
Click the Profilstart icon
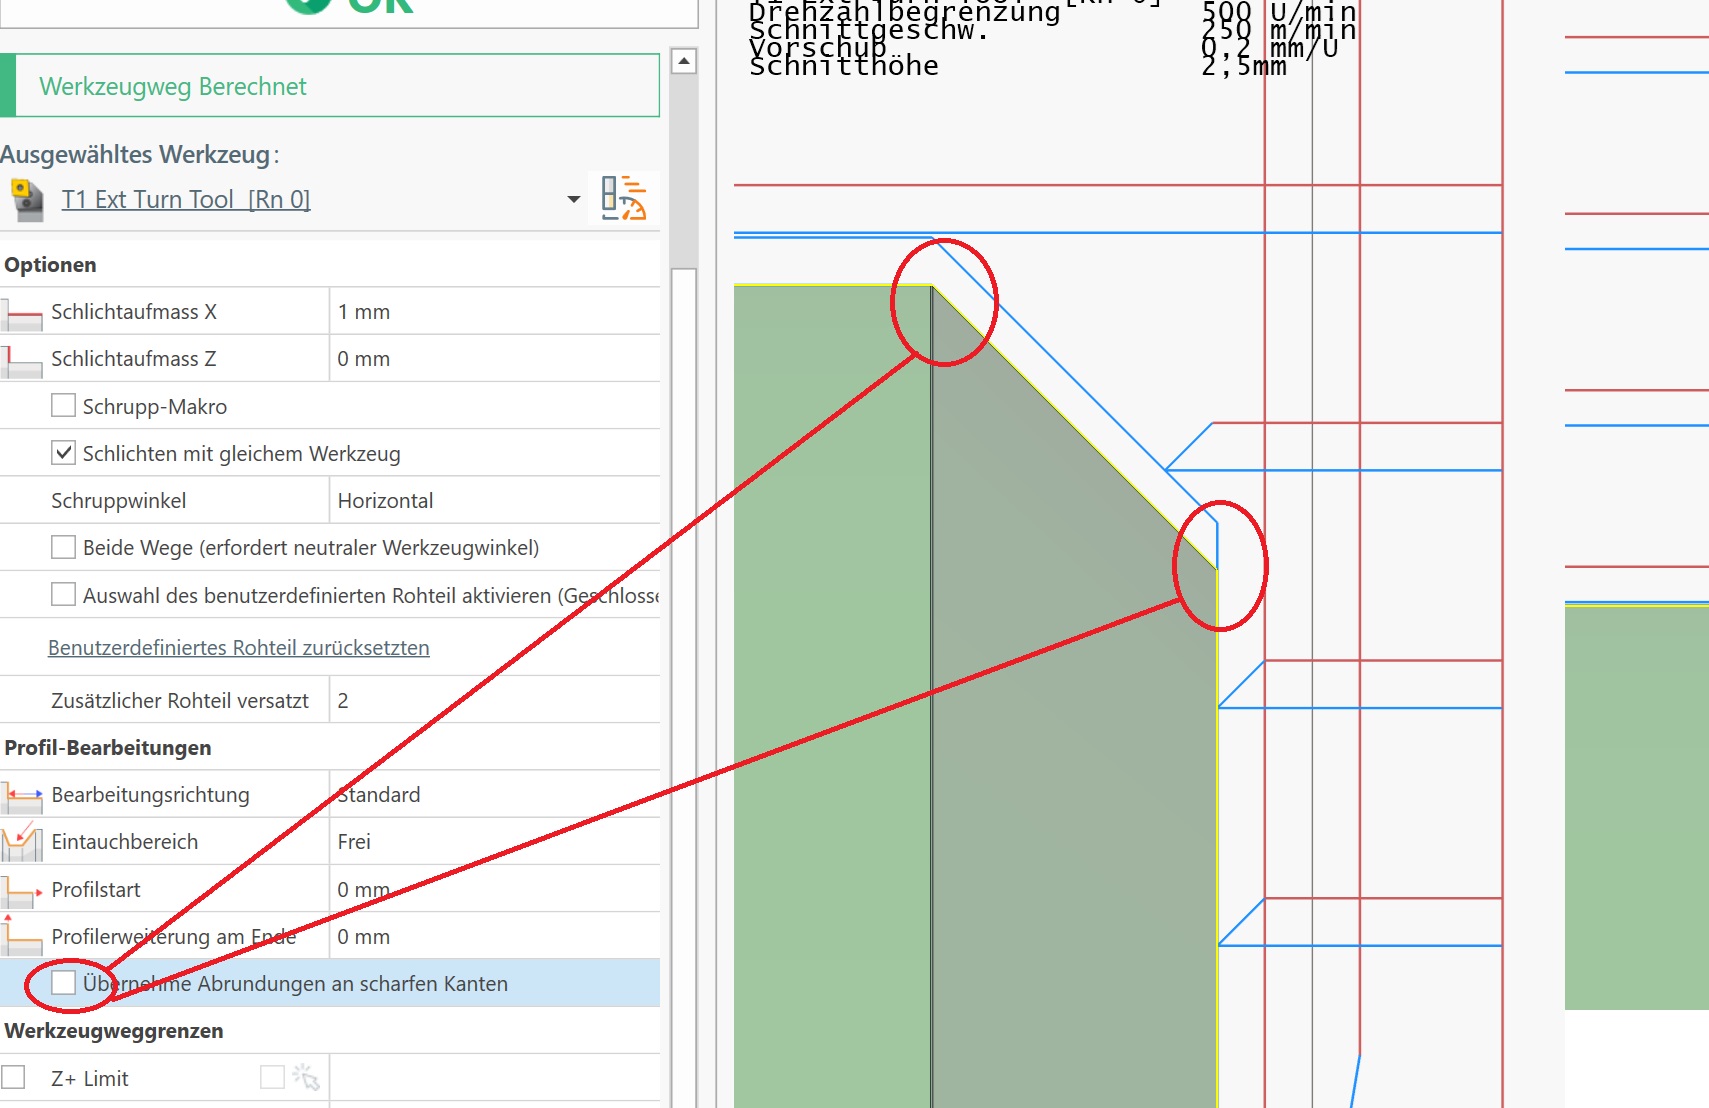coord(22,890)
